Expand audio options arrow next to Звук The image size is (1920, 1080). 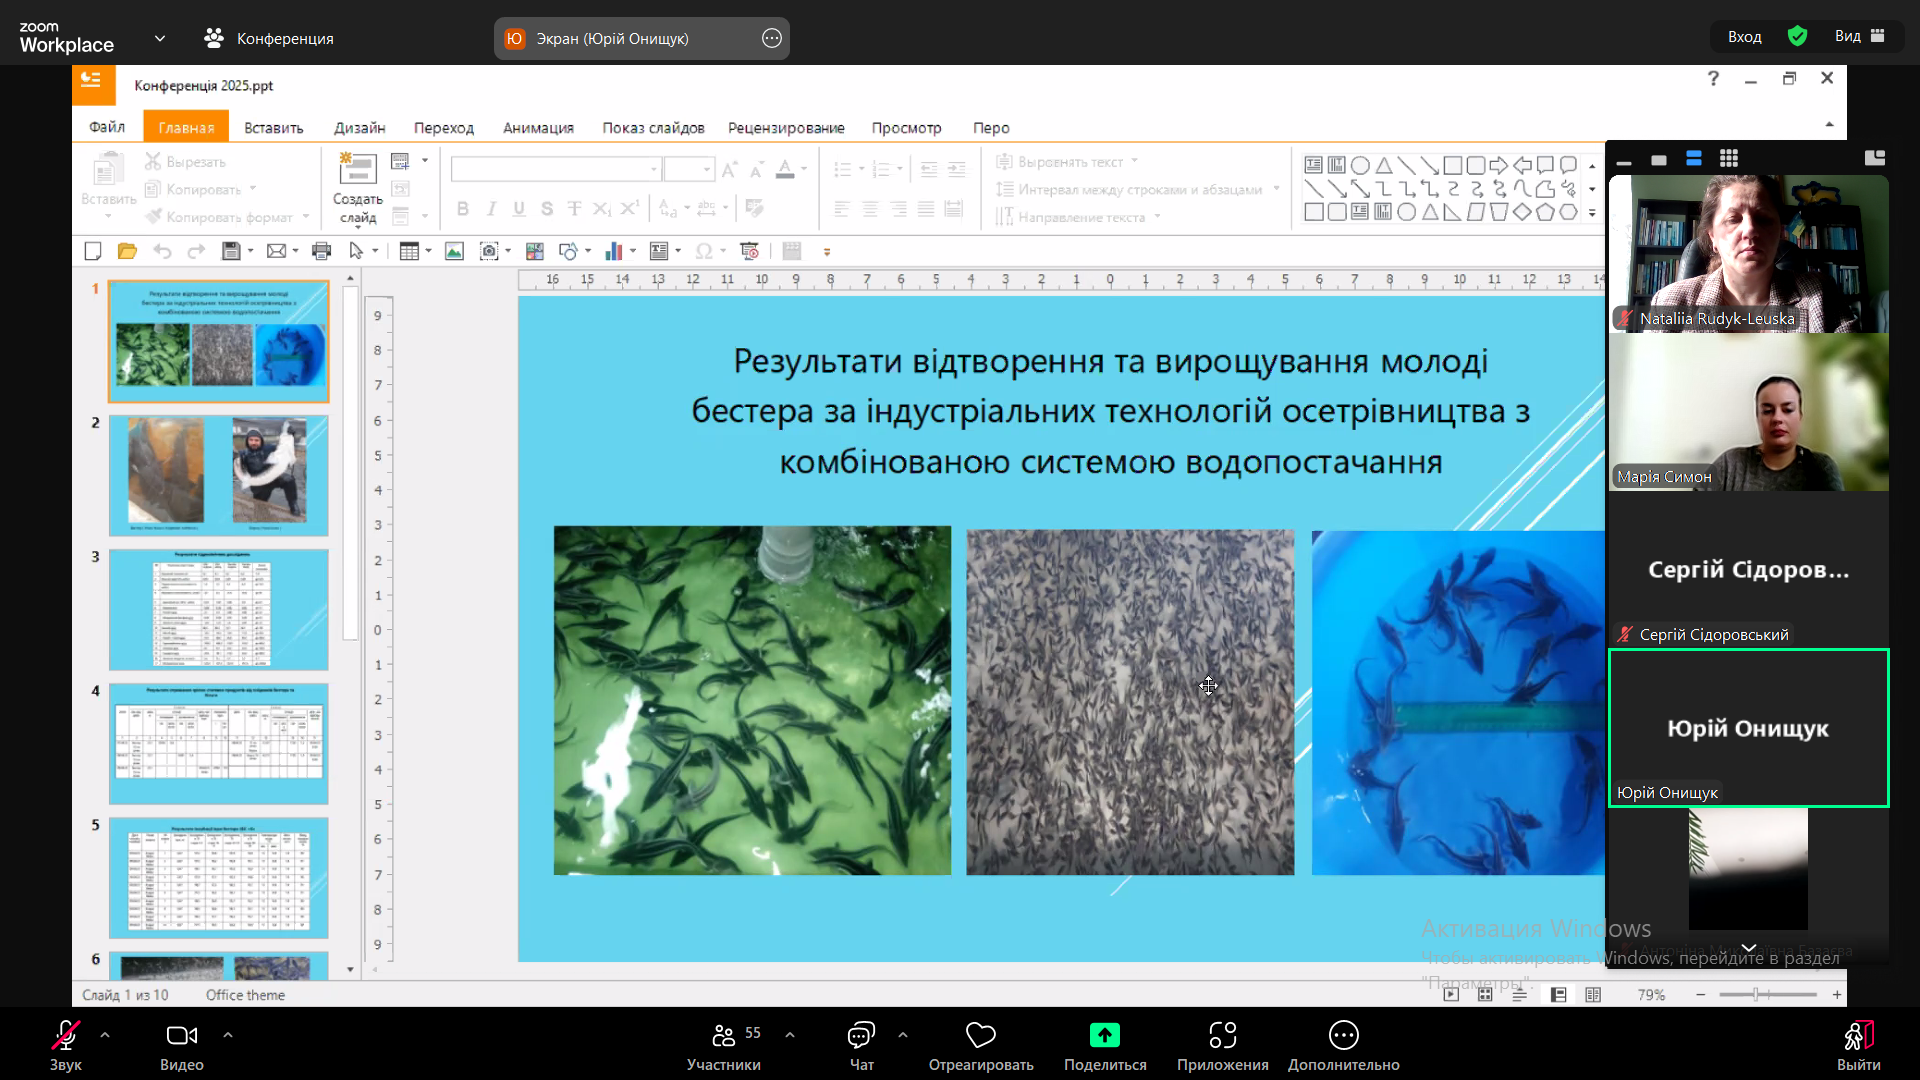point(105,1035)
